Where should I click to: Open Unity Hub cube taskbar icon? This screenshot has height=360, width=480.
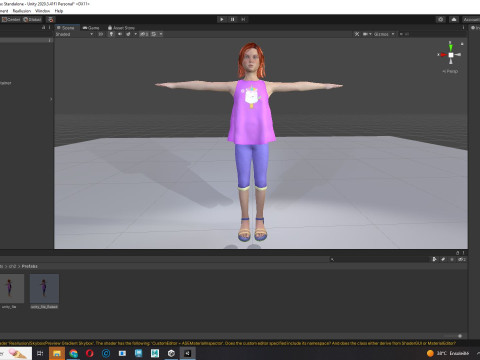pyautogui.click(x=171, y=353)
